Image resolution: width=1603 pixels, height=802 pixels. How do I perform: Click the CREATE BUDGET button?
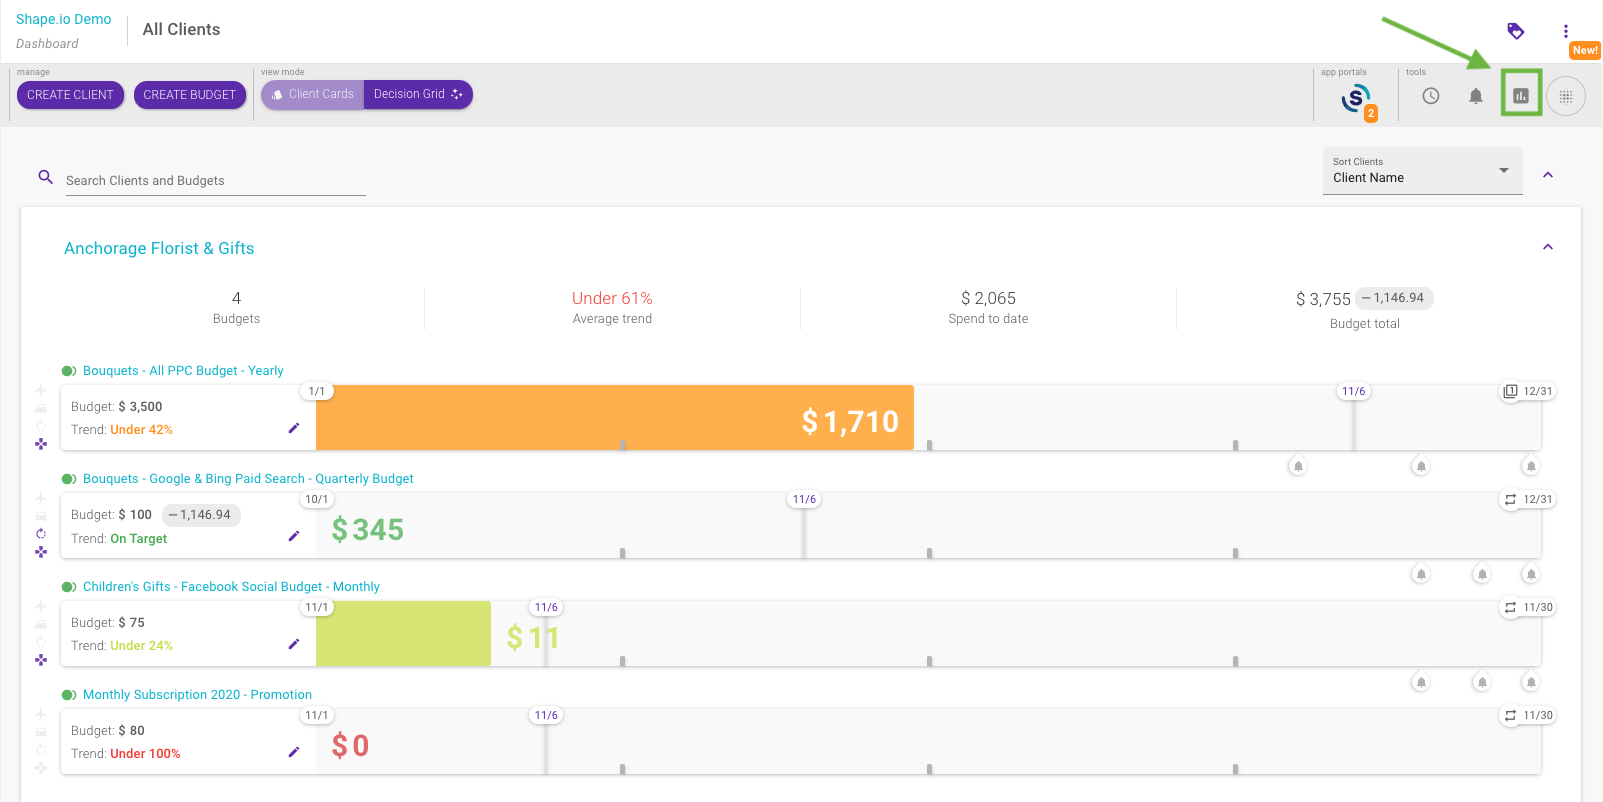(x=190, y=95)
